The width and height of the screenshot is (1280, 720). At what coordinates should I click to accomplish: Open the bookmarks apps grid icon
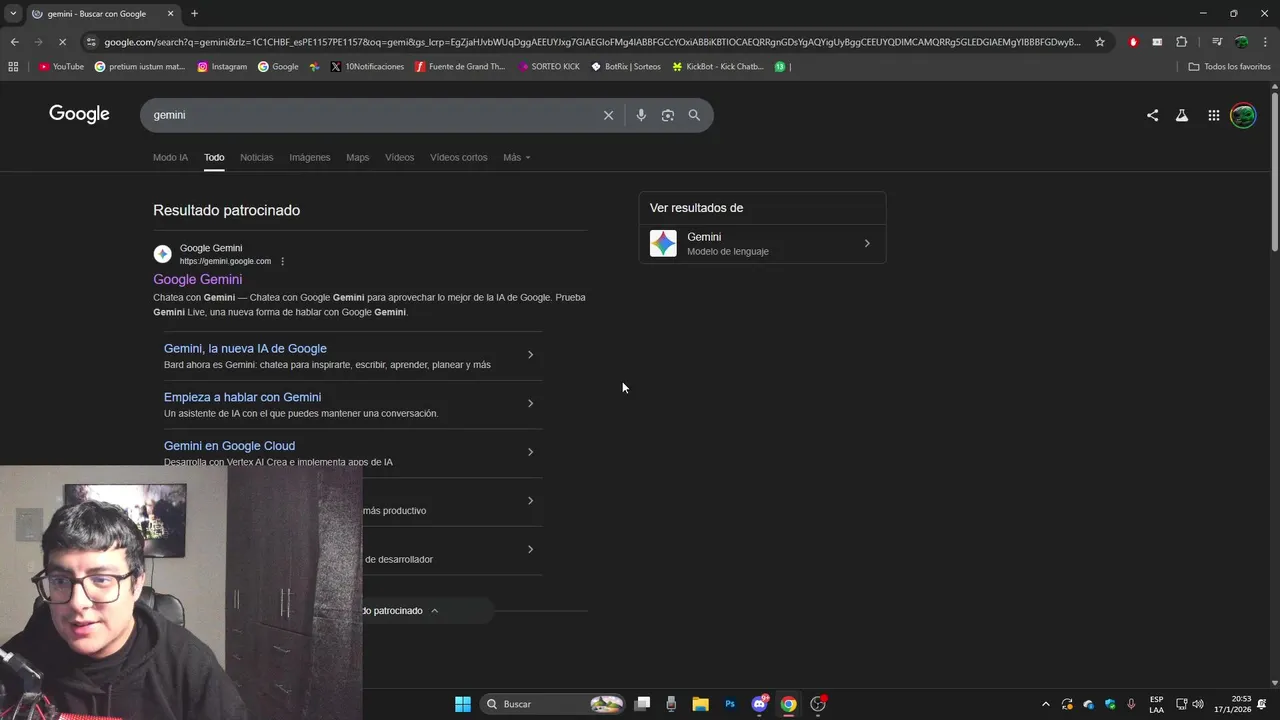click(13, 67)
